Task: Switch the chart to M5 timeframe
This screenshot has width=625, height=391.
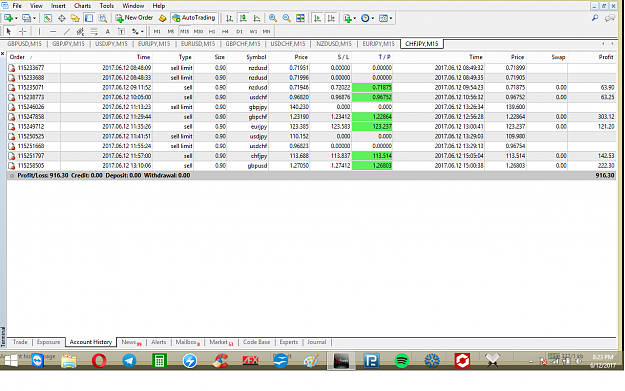Action: coord(171,31)
